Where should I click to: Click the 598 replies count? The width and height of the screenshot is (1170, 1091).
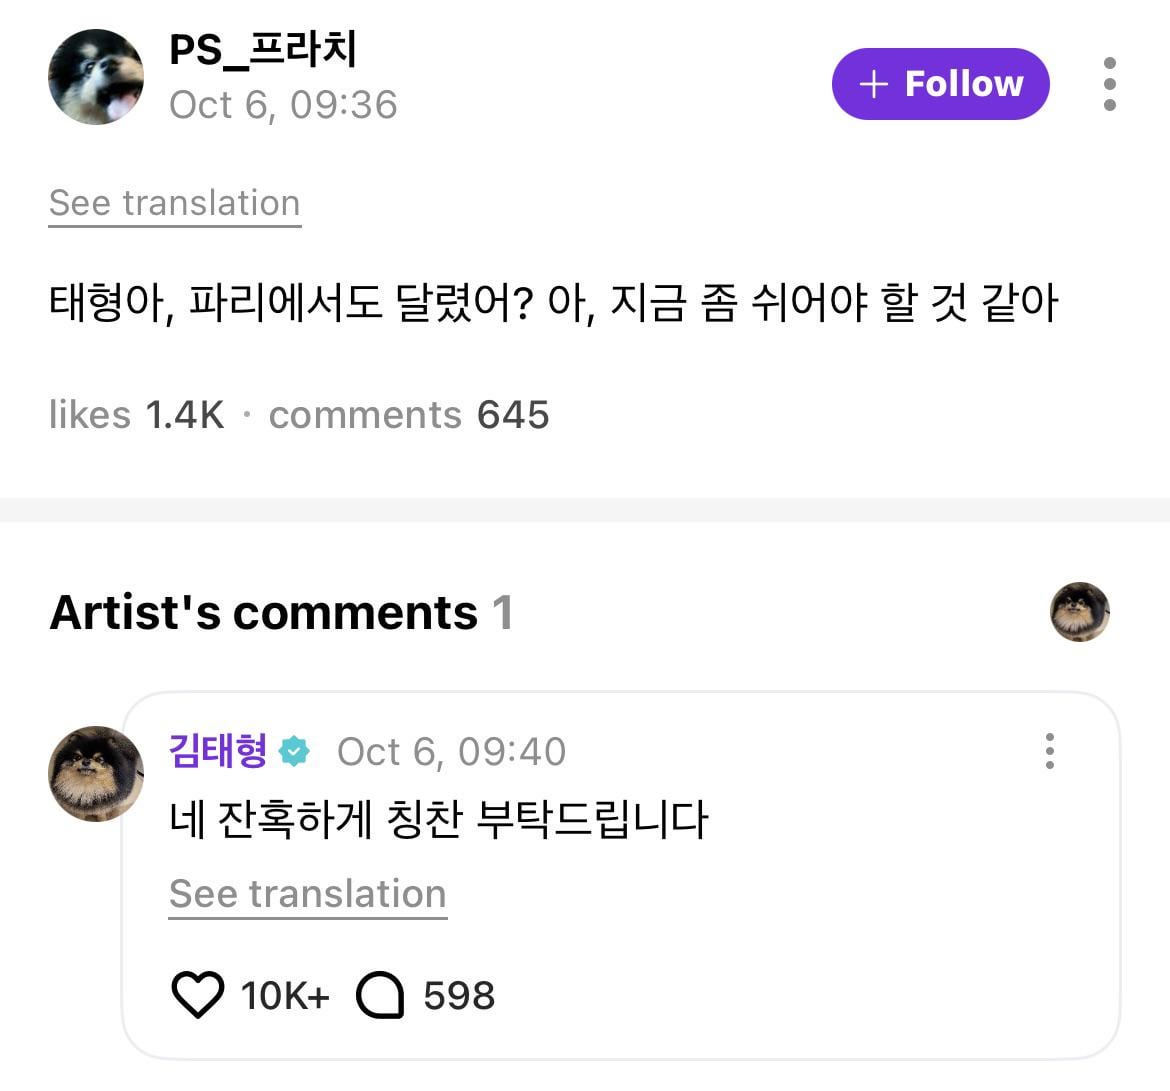click(459, 995)
